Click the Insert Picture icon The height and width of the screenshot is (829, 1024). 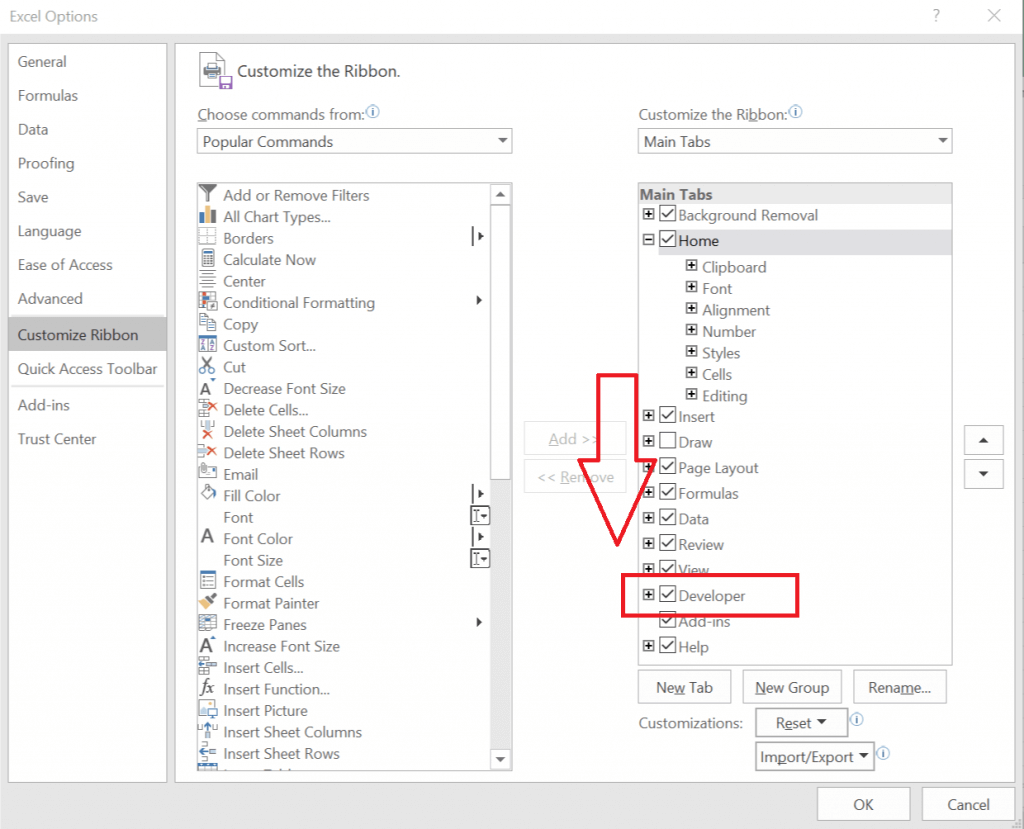208,709
